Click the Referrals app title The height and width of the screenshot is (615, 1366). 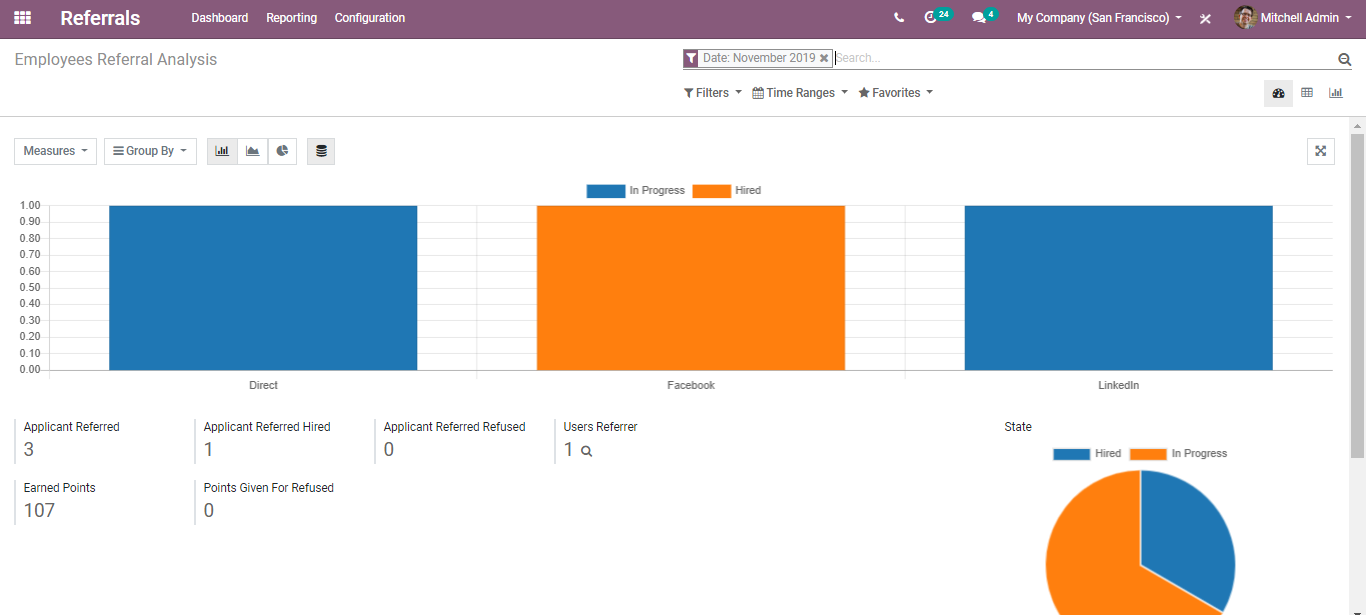tap(100, 18)
